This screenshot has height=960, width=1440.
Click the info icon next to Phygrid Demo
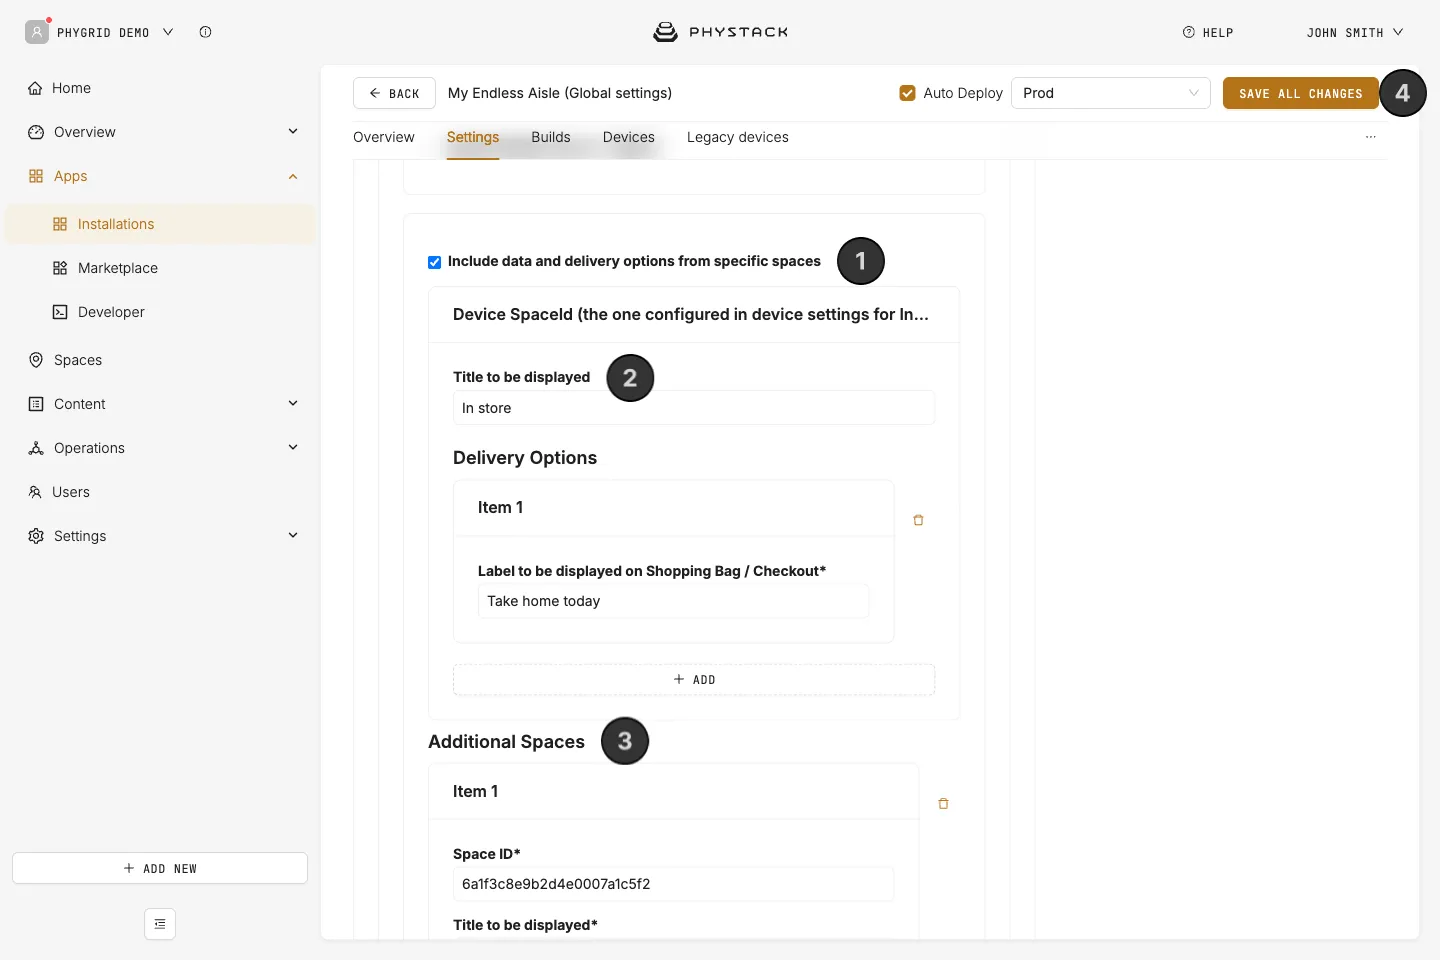tap(205, 32)
